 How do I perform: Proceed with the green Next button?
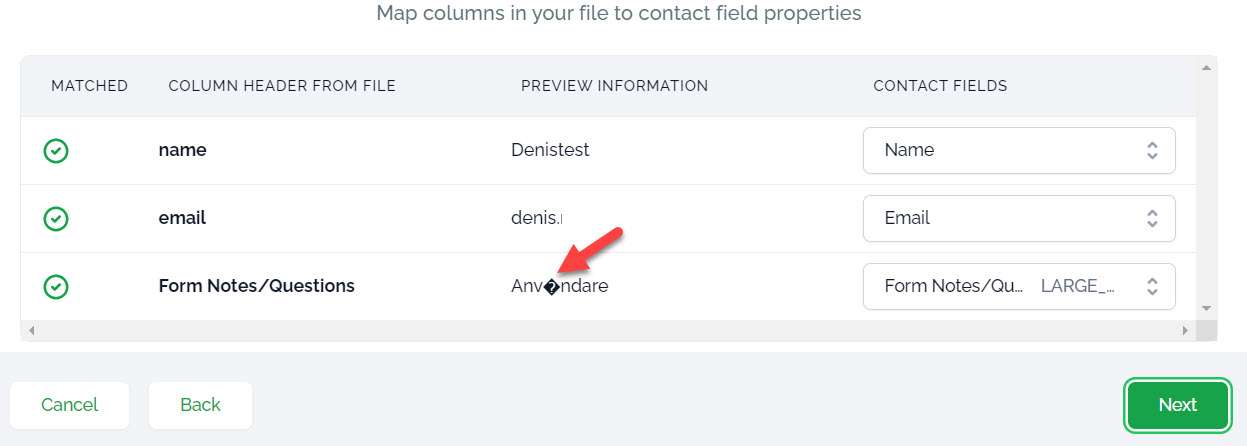coord(1177,405)
